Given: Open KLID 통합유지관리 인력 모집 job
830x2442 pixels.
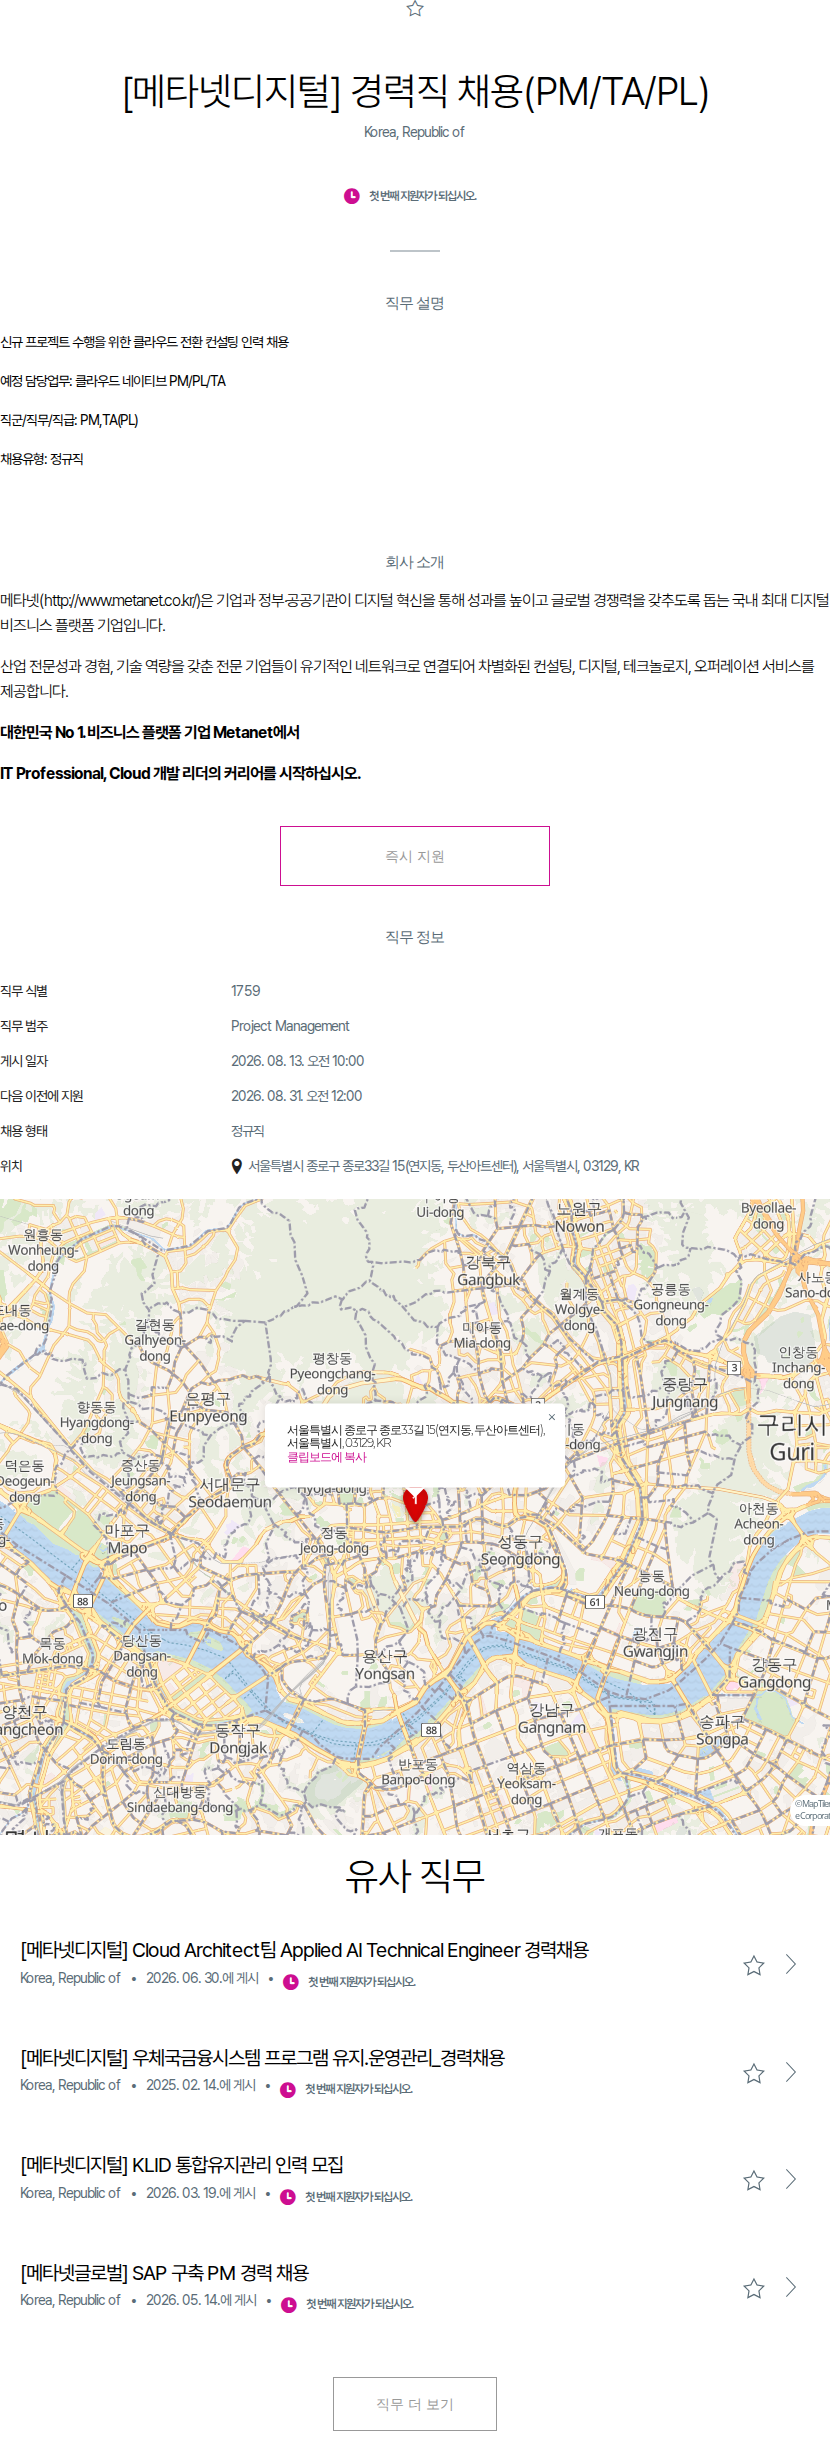Looking at the screenshot, I should (x=182, y=2165).
